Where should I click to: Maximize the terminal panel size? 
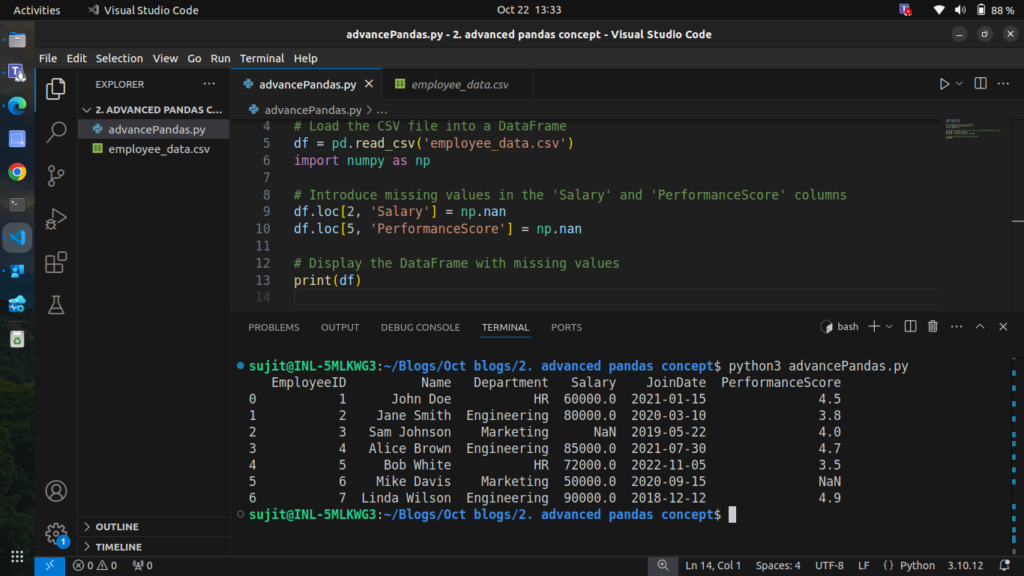(980, 327)
